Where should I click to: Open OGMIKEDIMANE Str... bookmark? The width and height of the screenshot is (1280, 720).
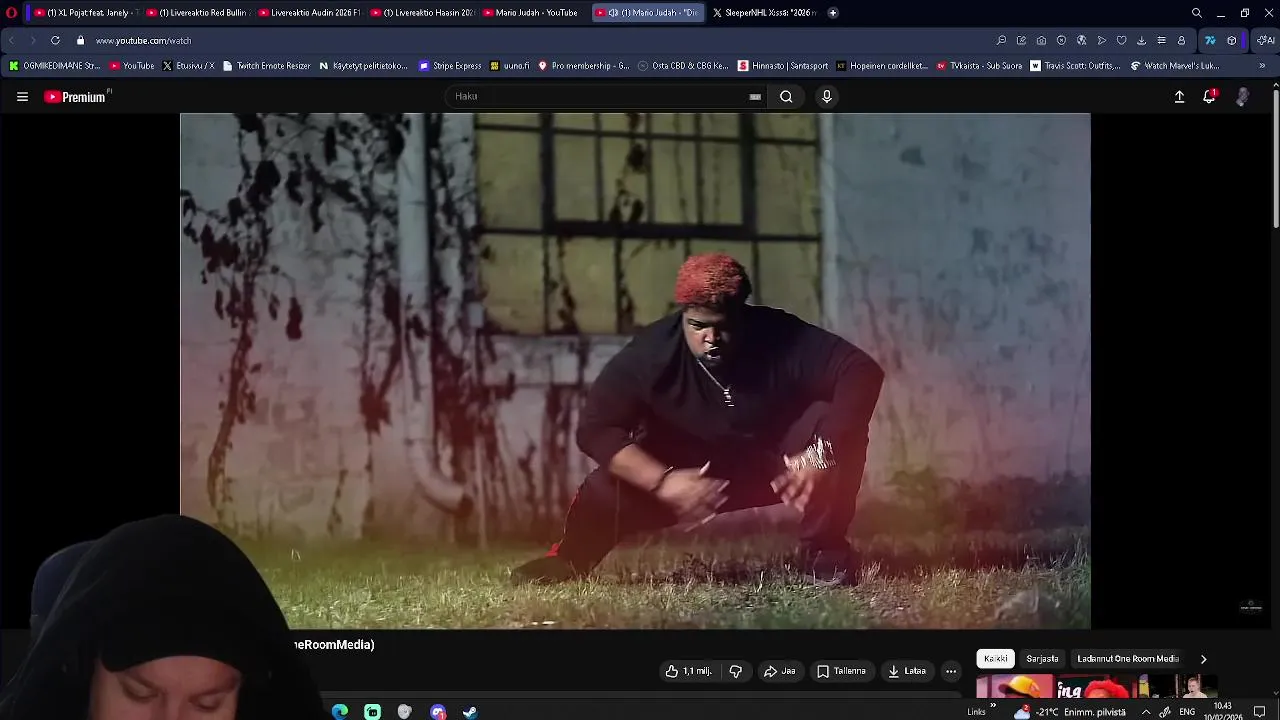coord(55,66)
